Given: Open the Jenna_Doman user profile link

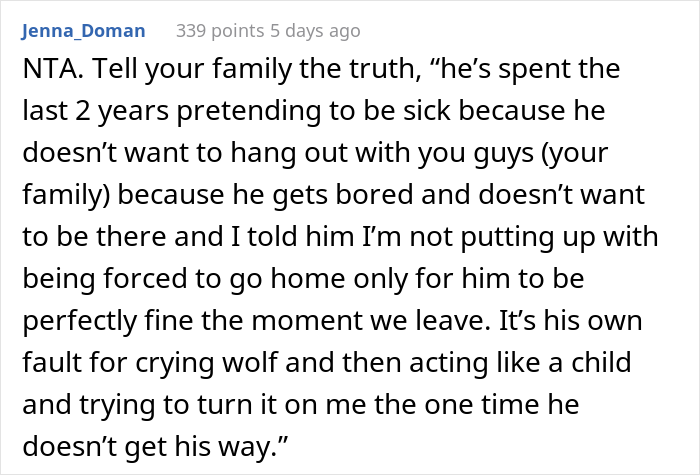Looking at the screenshot, I should pyautogui.click(x=83, y=31).
